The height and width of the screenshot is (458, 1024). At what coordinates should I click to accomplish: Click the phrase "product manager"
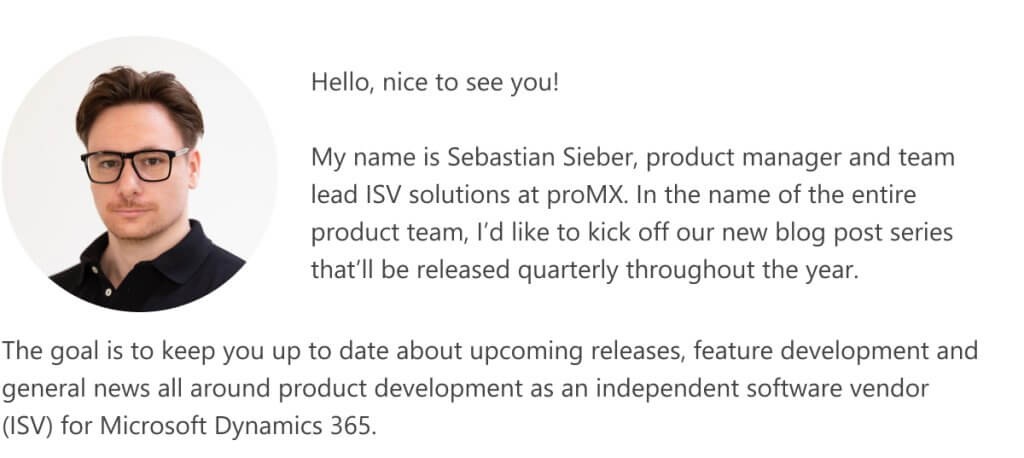click(736, 159)
